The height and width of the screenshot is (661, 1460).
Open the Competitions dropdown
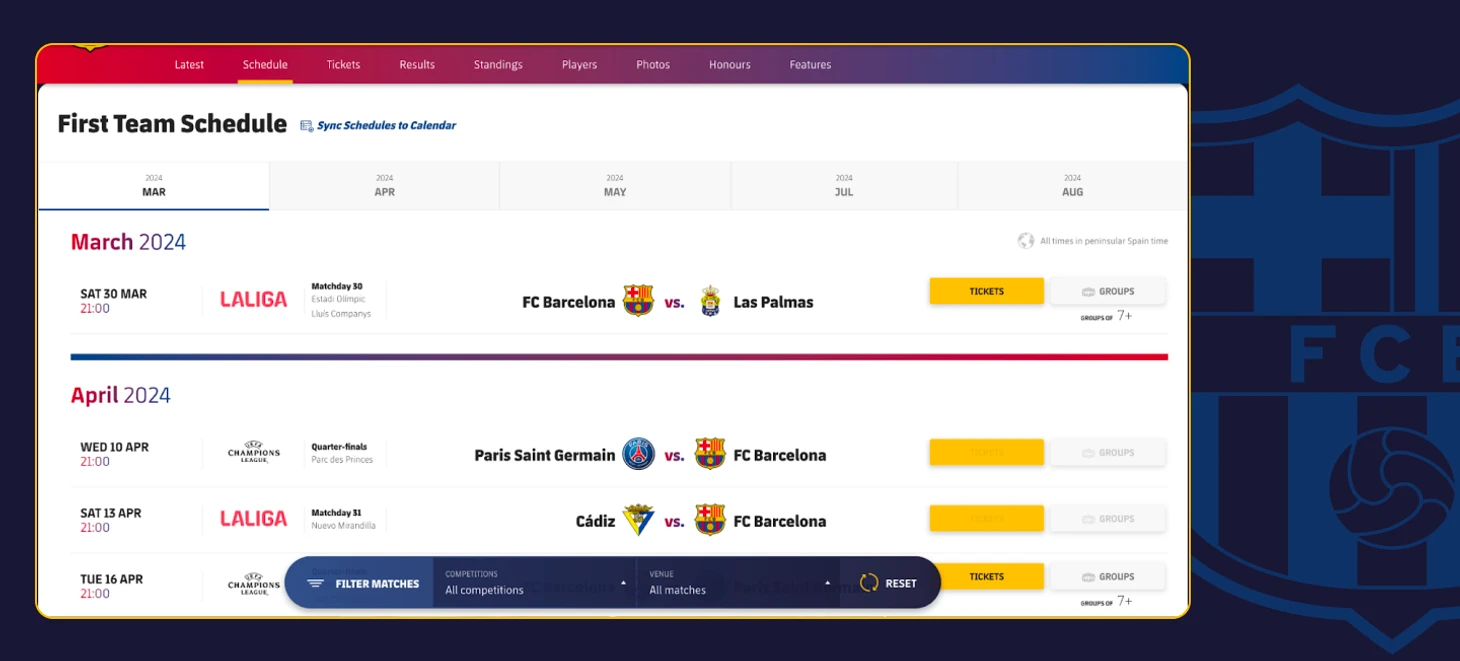tap(535, 583)
